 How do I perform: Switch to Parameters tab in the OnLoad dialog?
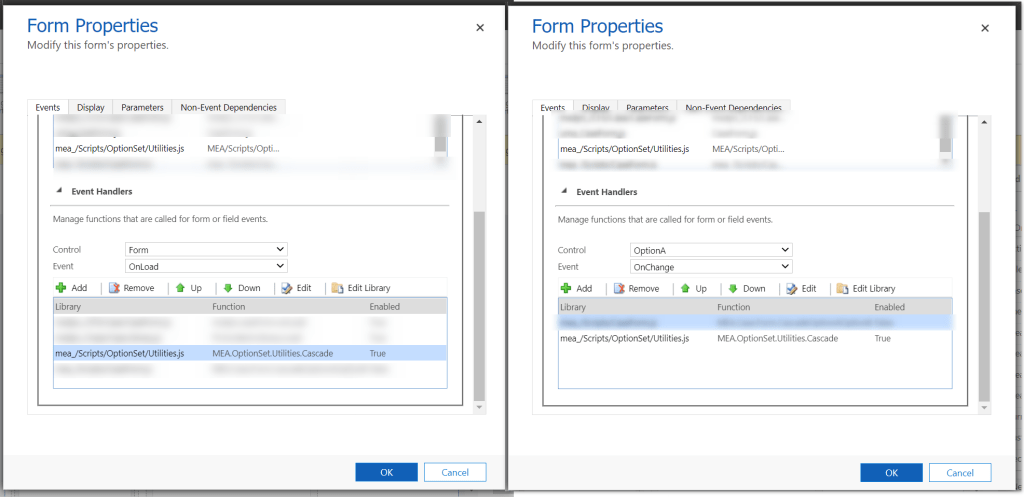(142, 107)
